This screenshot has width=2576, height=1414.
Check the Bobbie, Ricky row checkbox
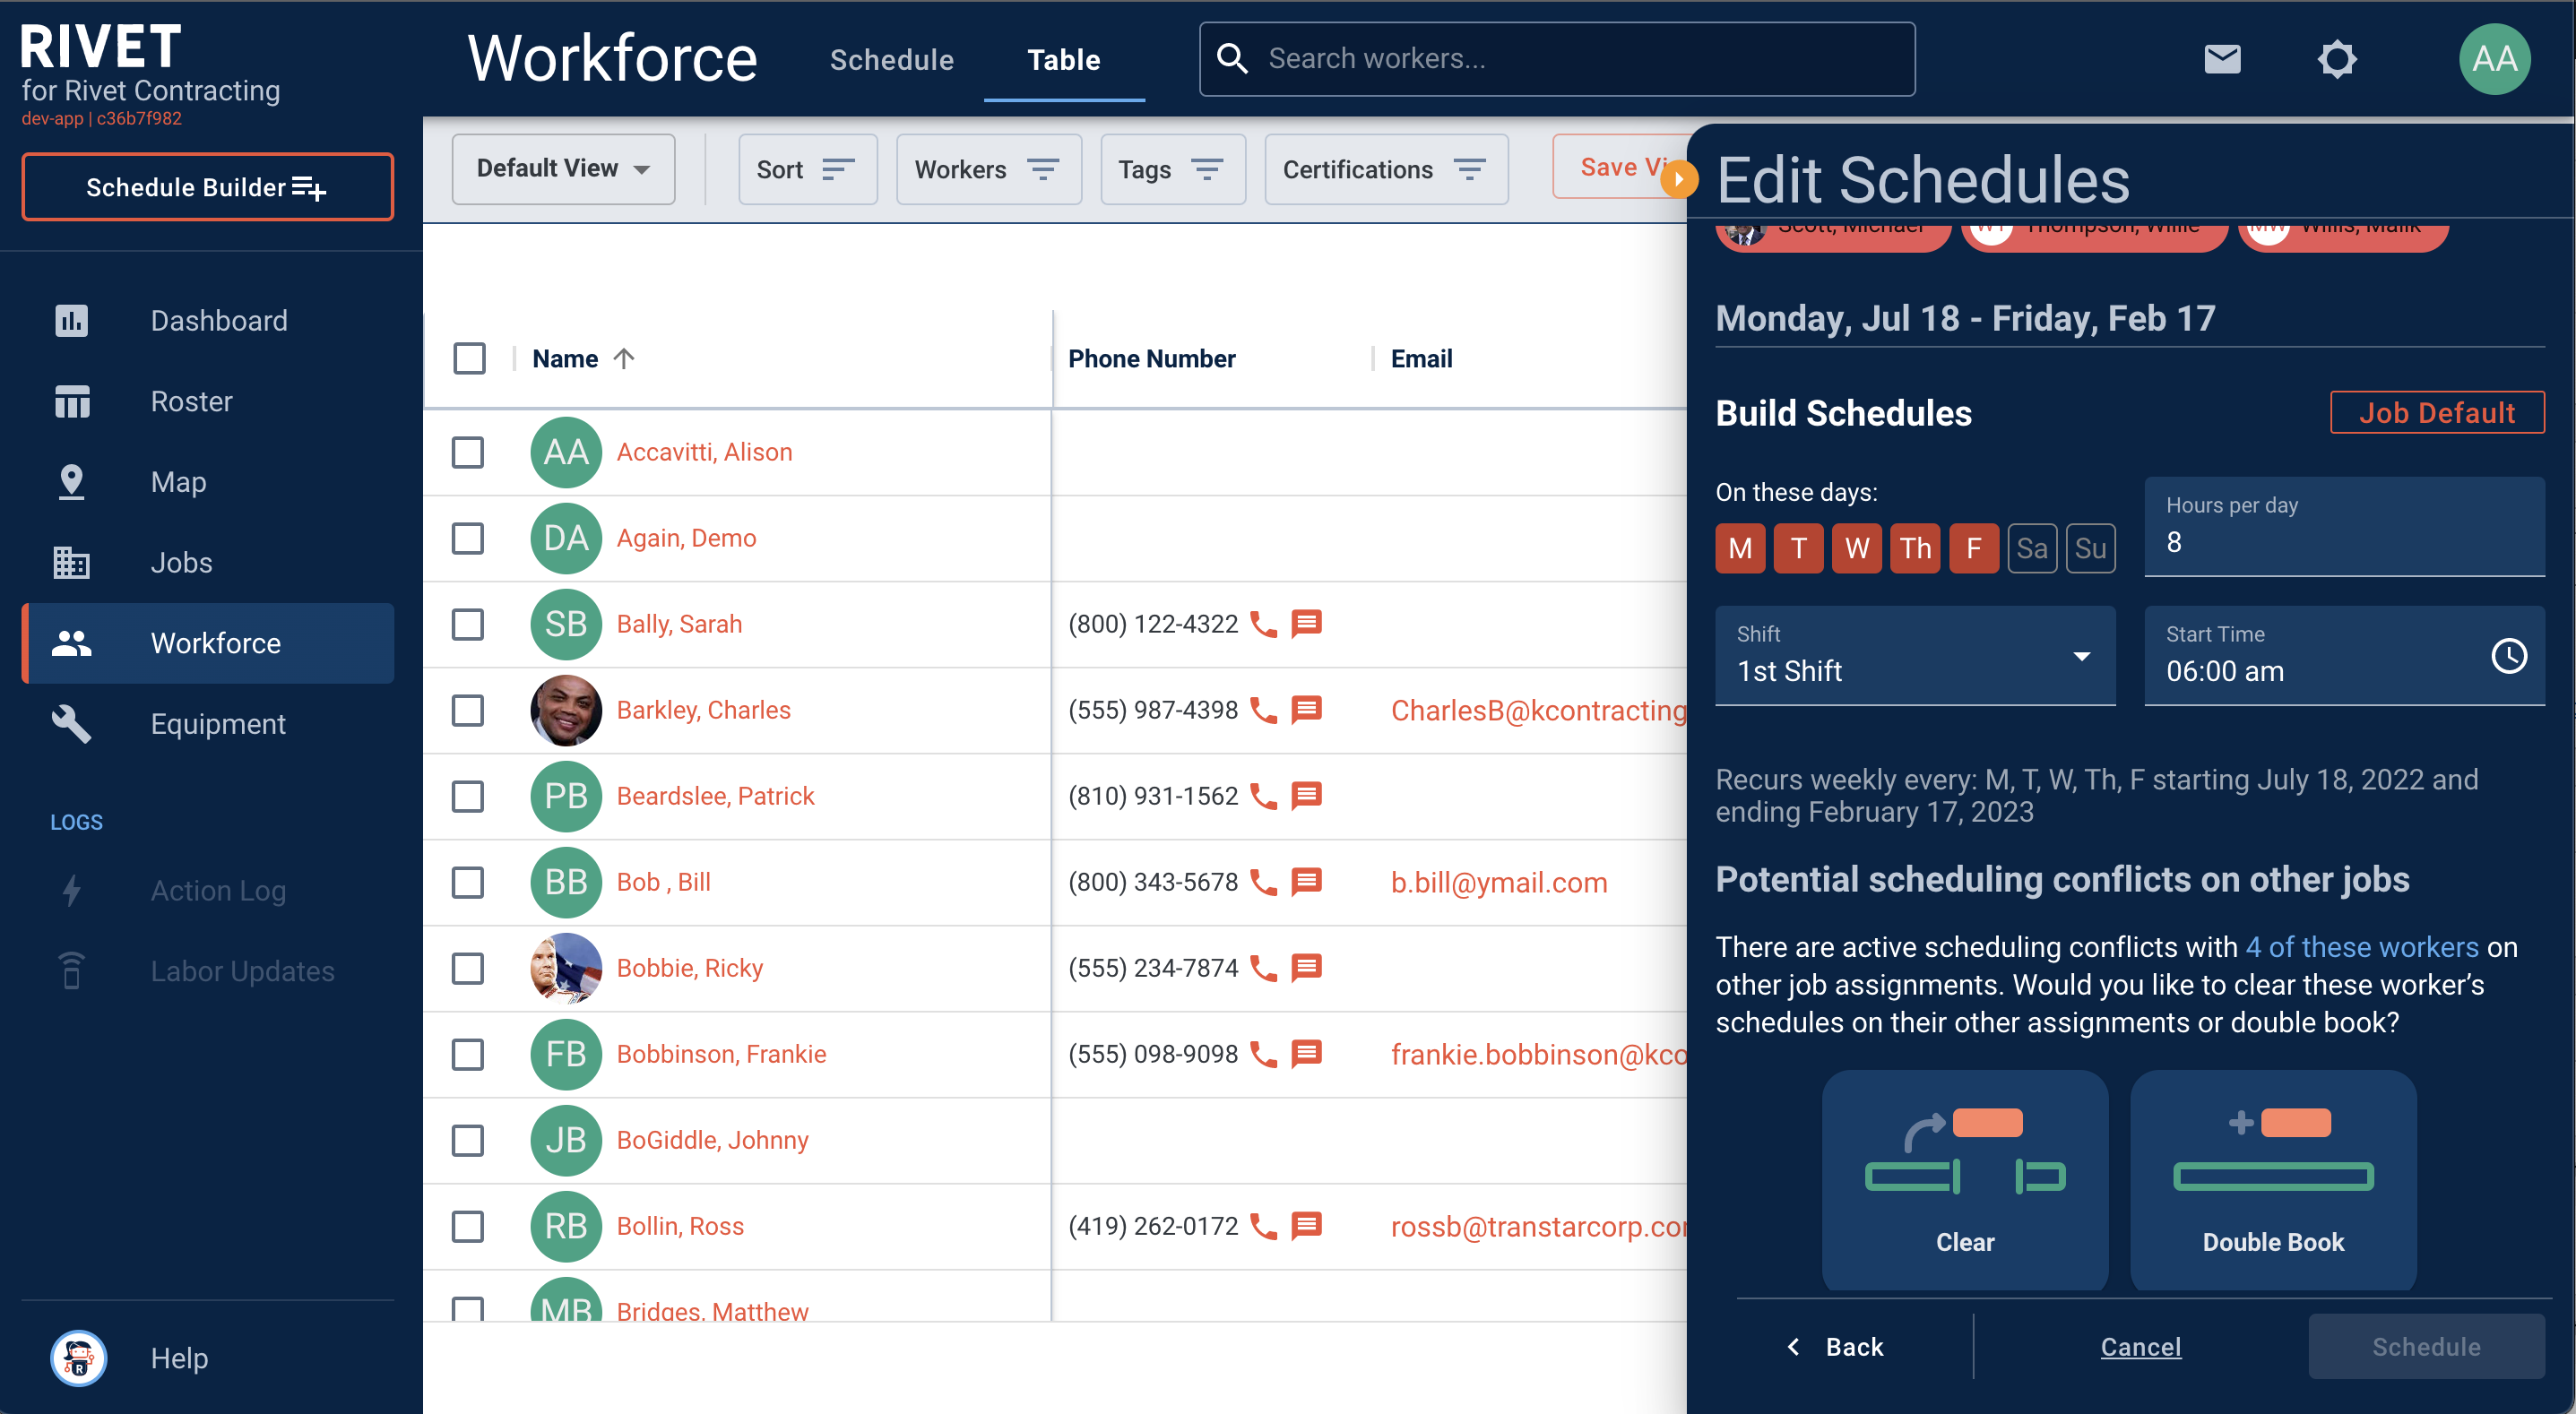click(x=468, y=968)
